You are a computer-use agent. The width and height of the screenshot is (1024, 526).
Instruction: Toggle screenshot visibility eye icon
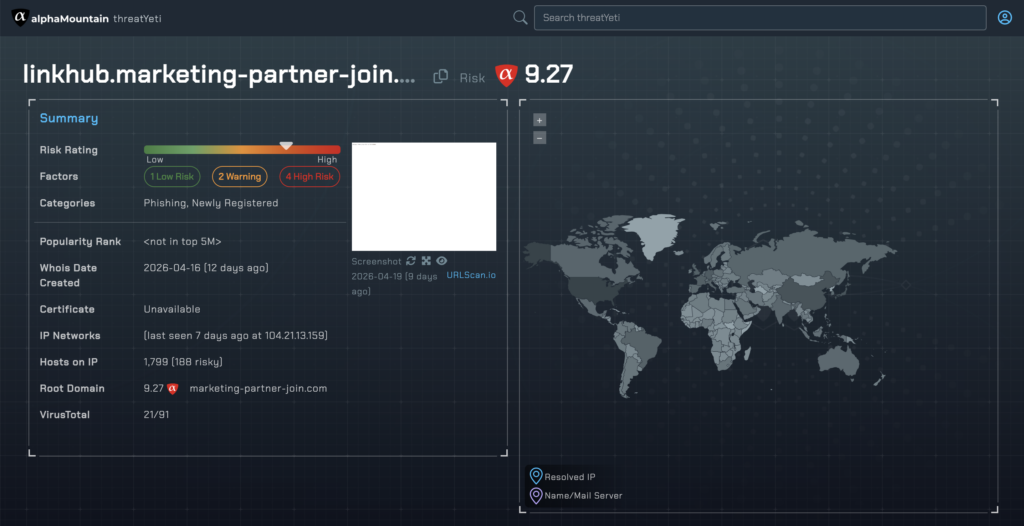(441, 261)
